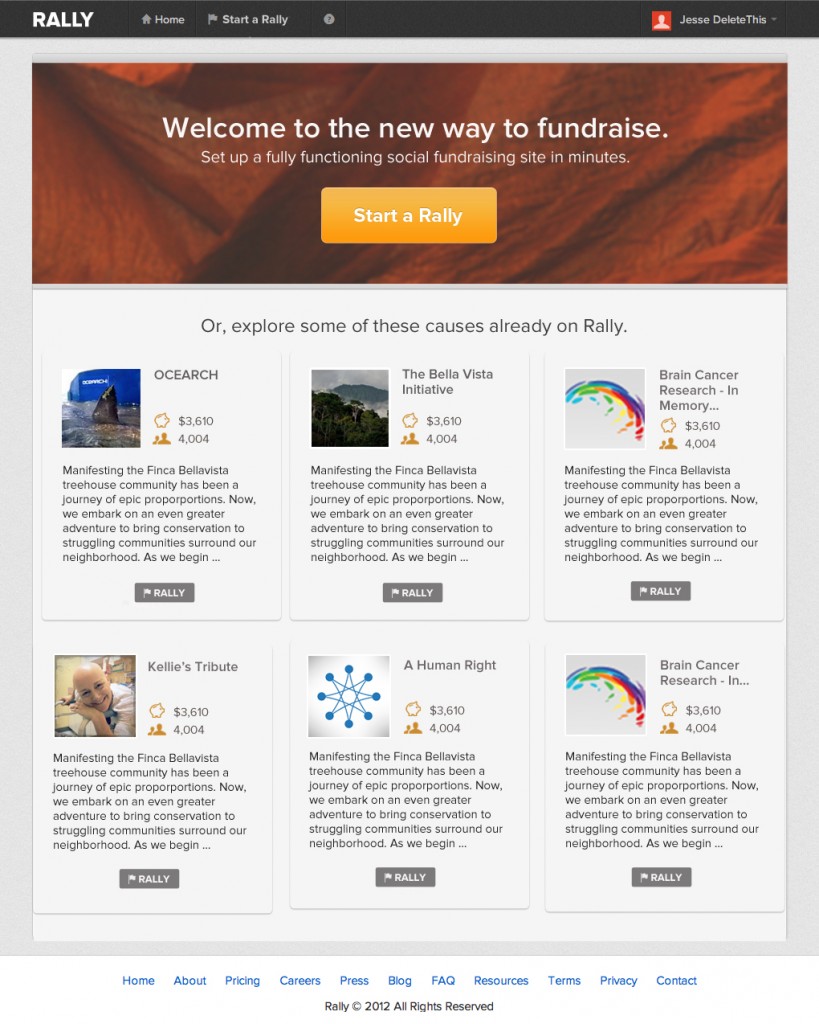The height and width of the screenshot is (1024, 819).
Task: Click the piggy bank icon under OCEARCH
Action: [162, 421]
